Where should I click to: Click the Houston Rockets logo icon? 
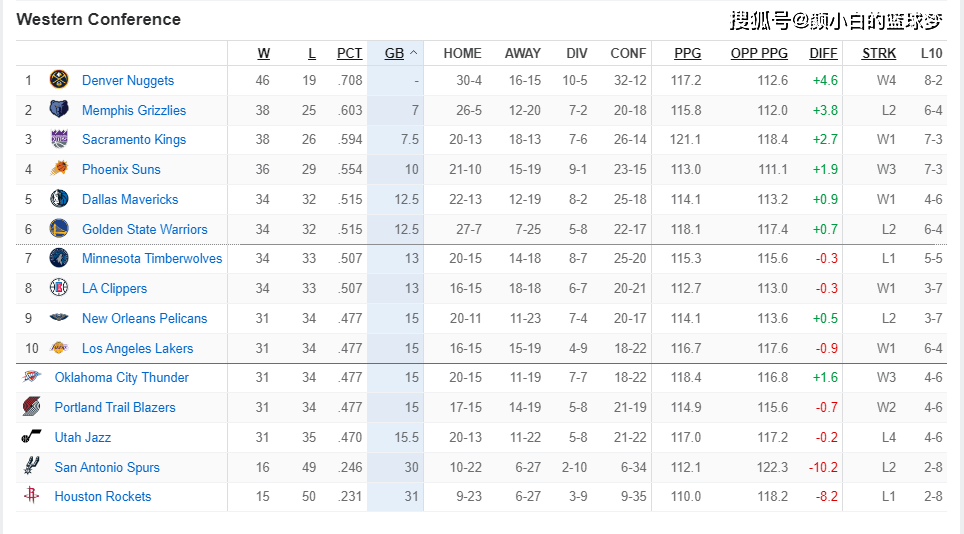point(31,496)
